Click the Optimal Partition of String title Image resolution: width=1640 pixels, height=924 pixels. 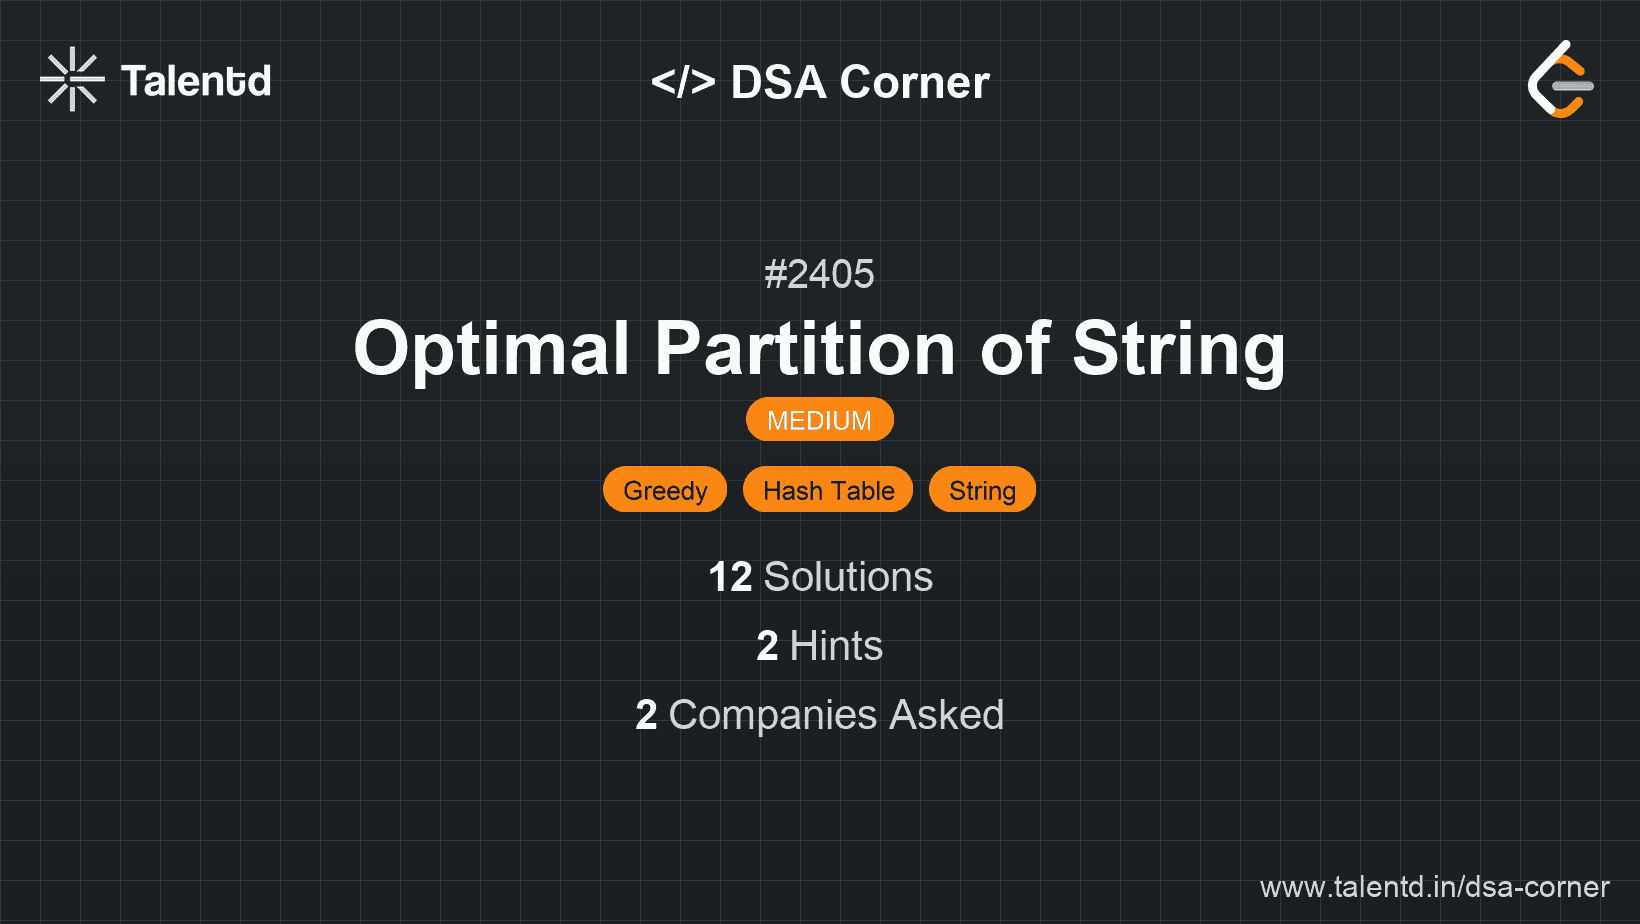pos(819,348)
